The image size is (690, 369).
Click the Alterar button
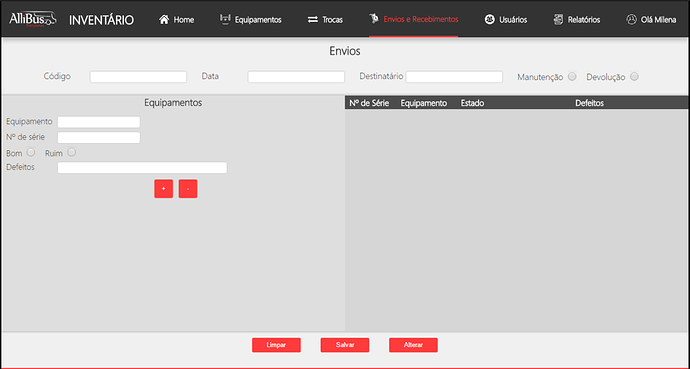point(413,345)
